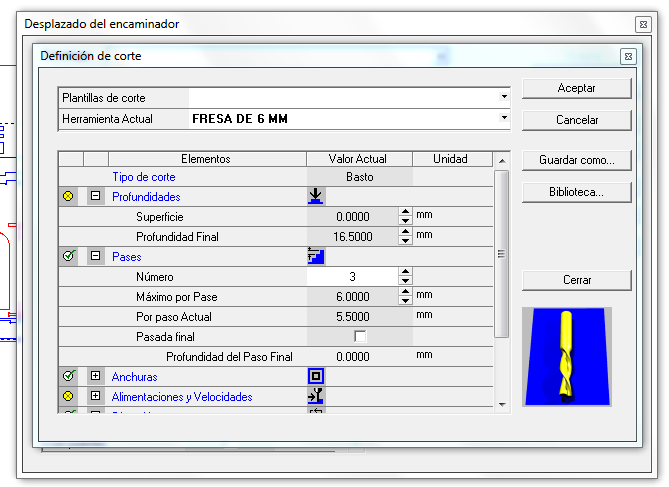The width and height of the screenshot is (669, 487).
Task: Click the parameter list scrollbar thumb
Action: point(502,254)
